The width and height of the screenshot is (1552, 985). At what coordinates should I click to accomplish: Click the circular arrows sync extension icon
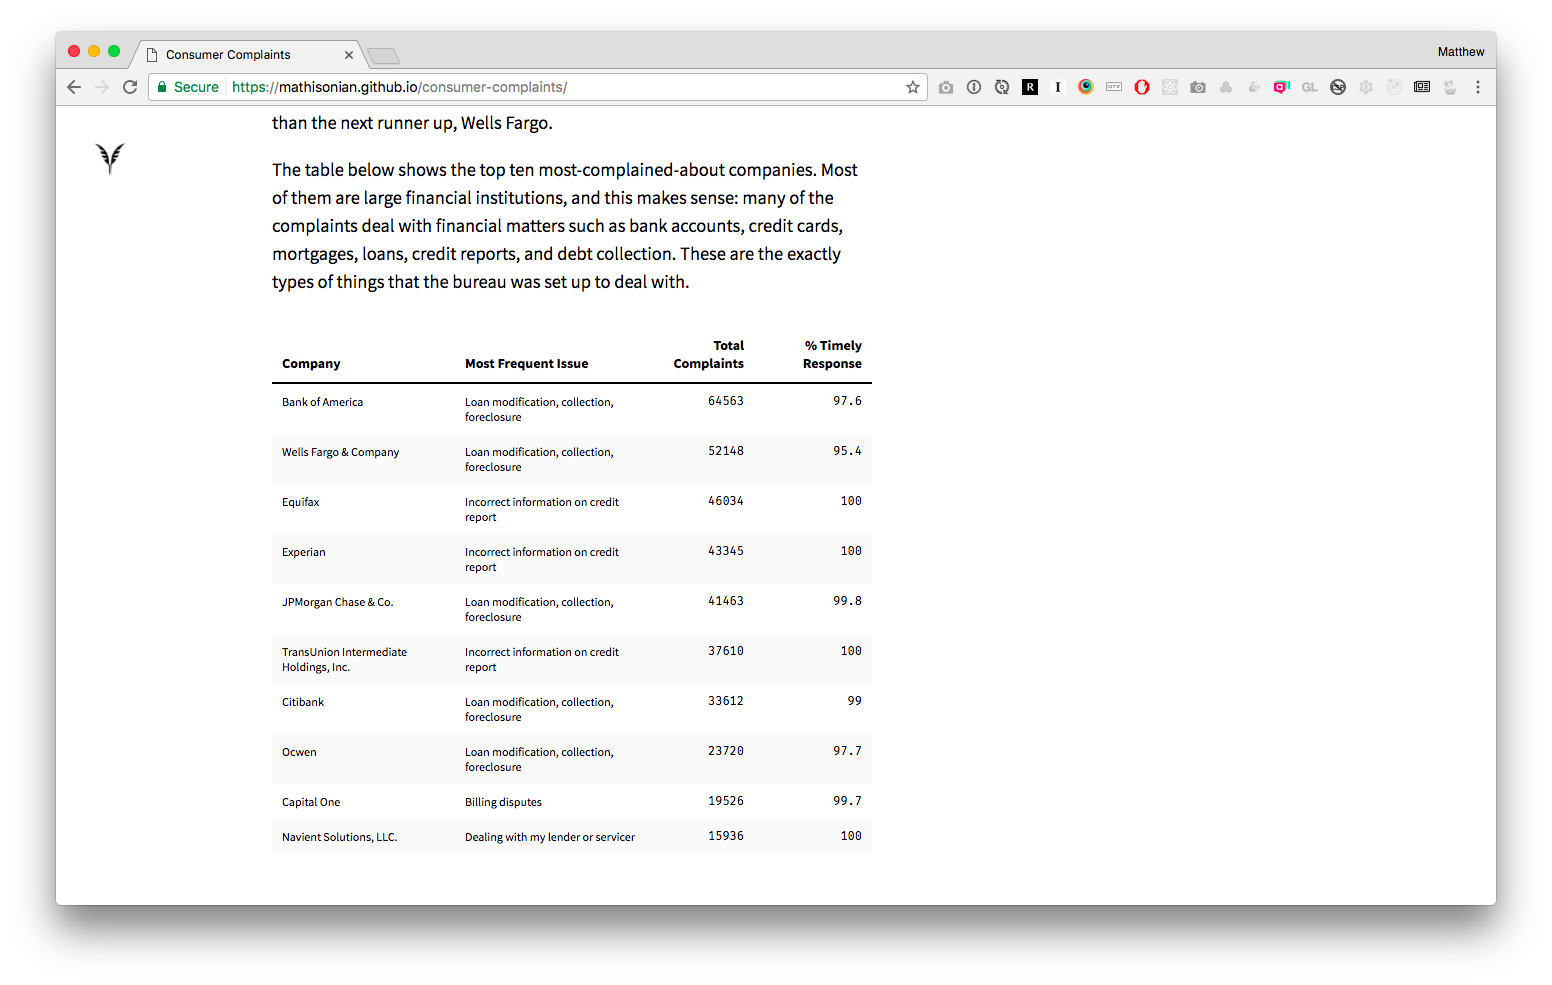click(x=1002, y=87)
